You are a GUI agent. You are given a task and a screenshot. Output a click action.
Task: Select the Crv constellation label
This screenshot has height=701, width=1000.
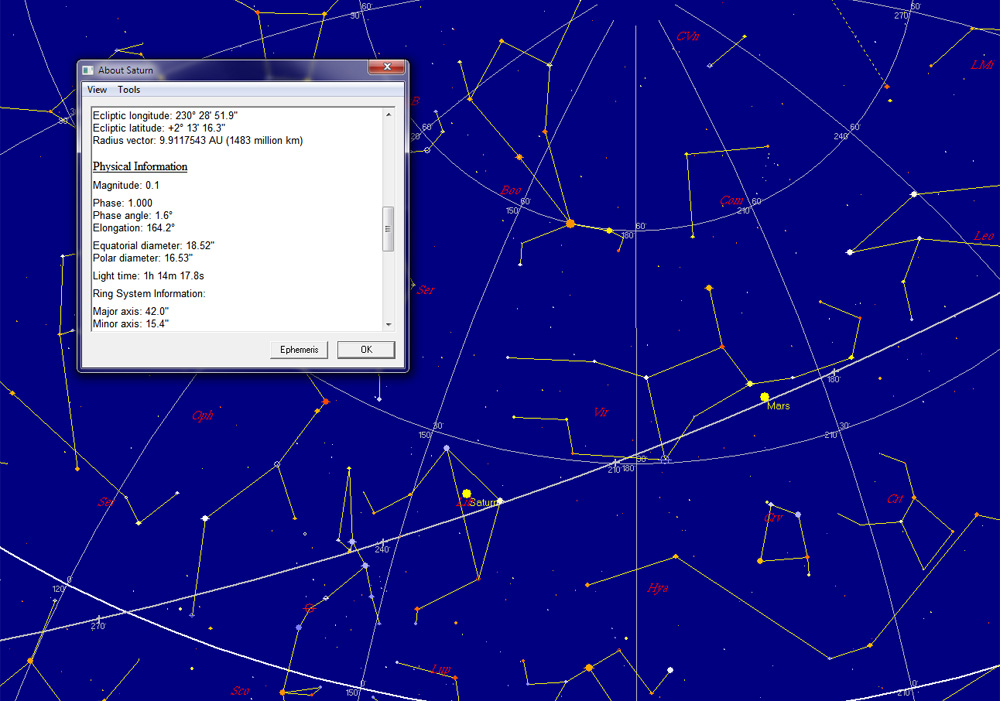(773, 517)
